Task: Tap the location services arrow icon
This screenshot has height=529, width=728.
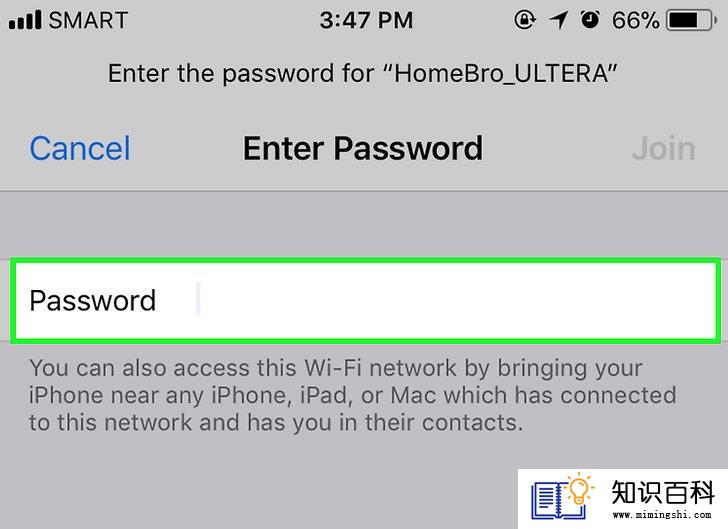Action: [559, 20]
